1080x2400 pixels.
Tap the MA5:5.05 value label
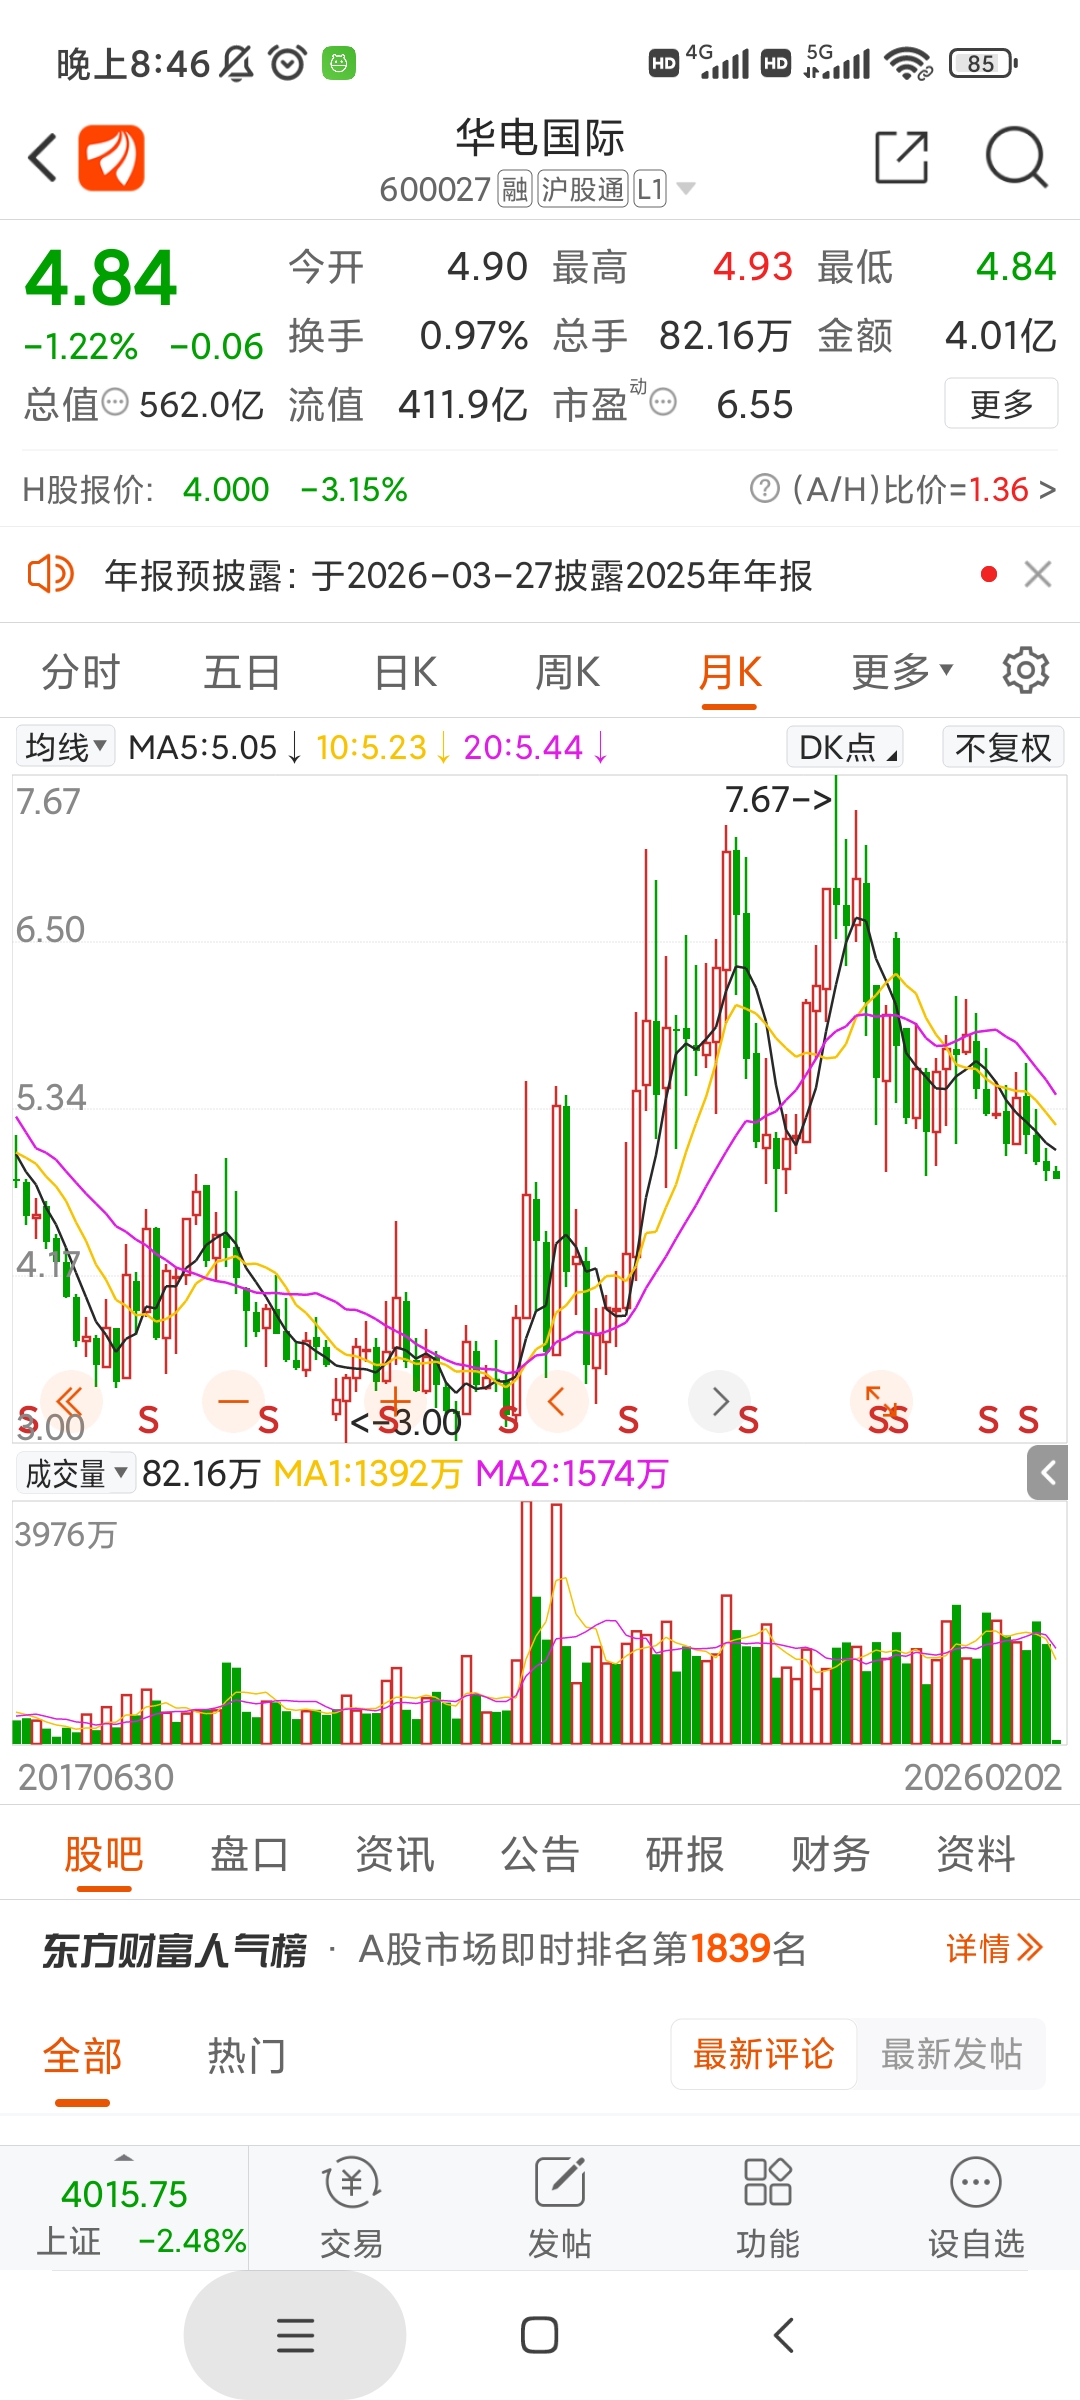point(202,747)
